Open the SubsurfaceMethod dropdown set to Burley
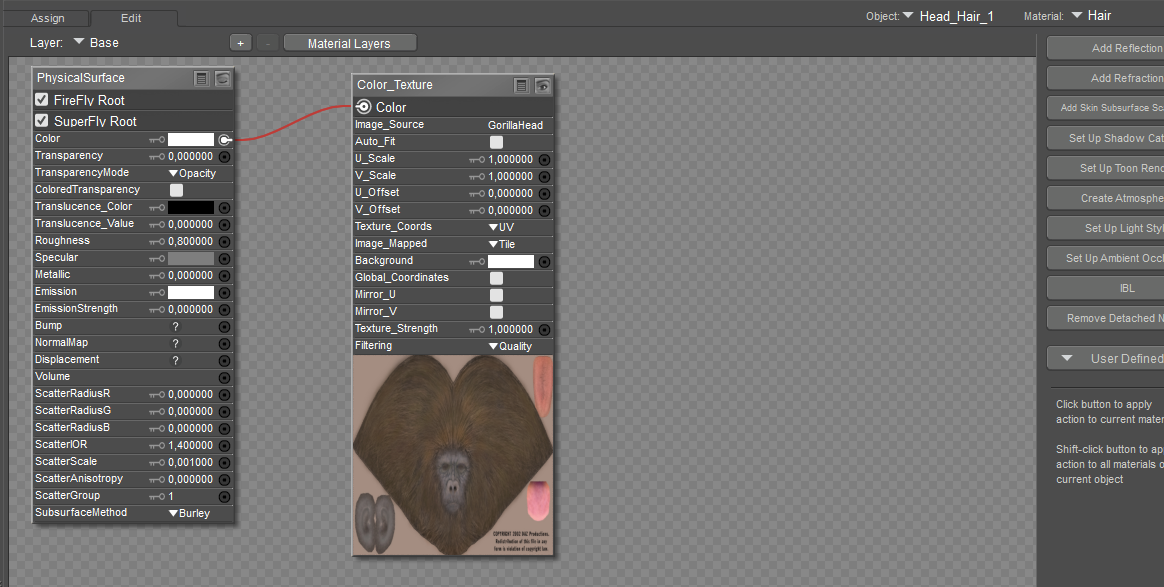Screen dimensions: 1164x587 (x=189, y=514)
